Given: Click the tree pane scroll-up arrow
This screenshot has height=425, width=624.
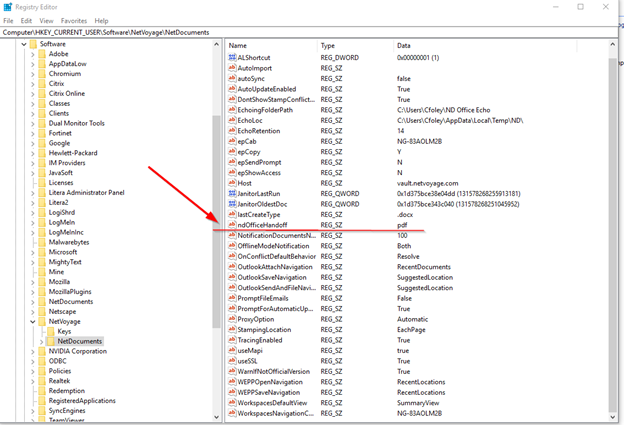Looking at the screenshot, I should (216, 44).
